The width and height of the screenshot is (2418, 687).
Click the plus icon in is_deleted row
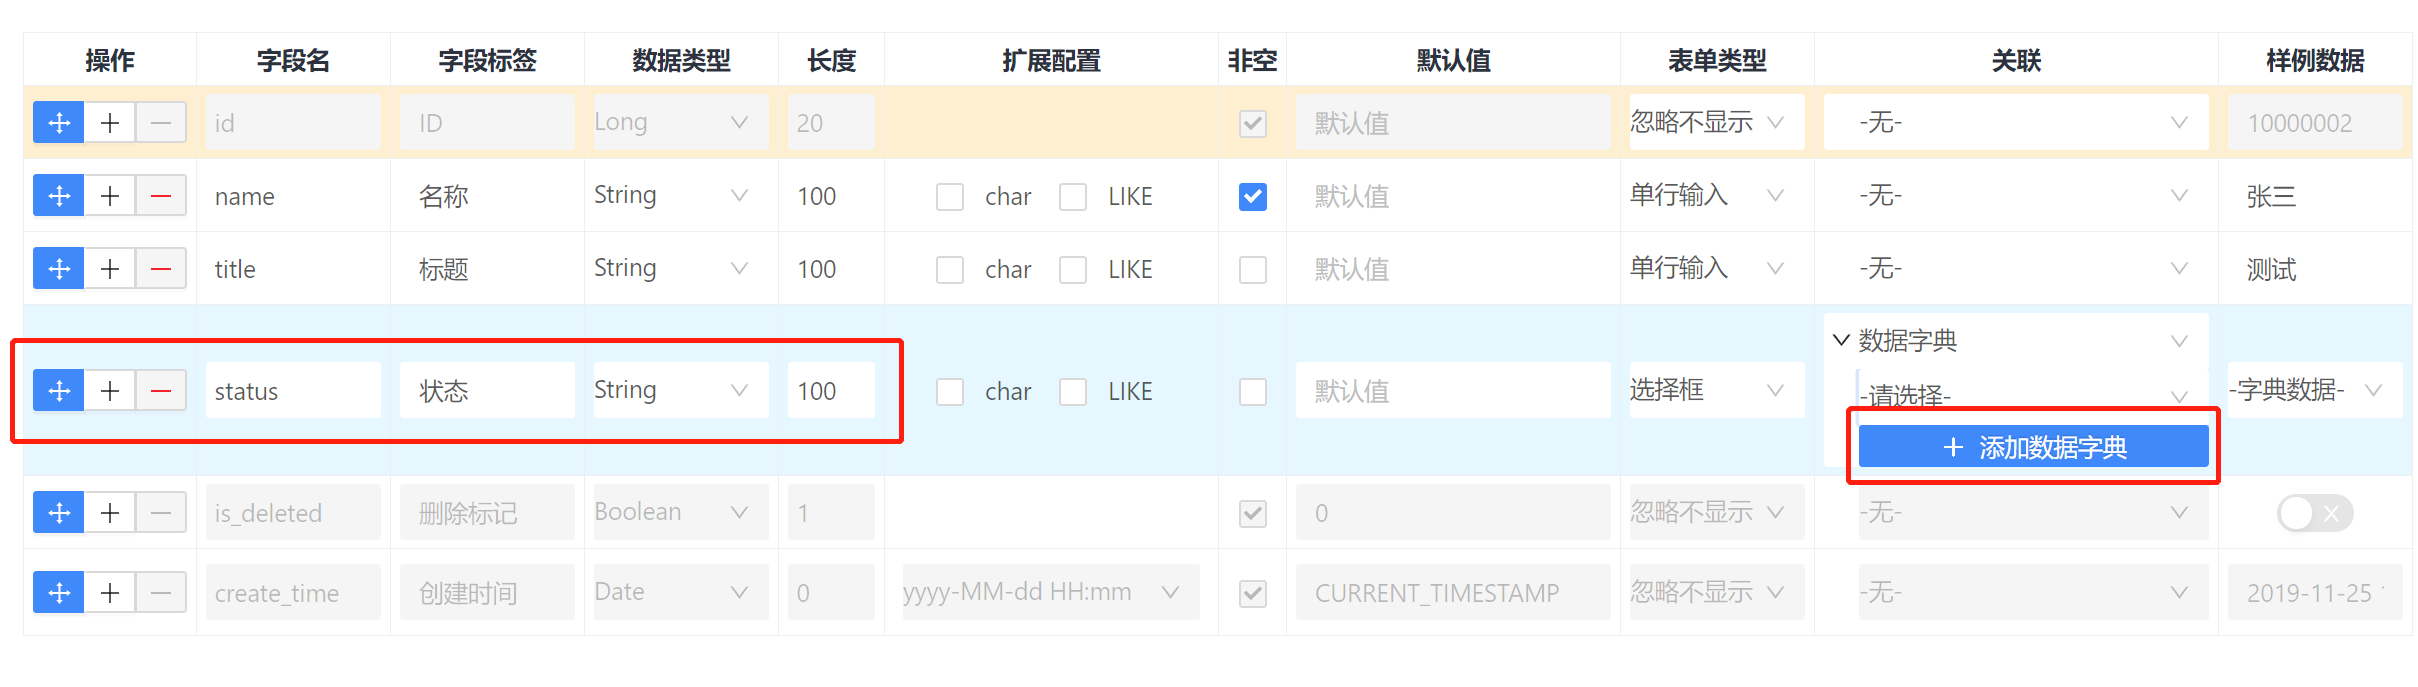pyautogui.click(x=110, y=513)
